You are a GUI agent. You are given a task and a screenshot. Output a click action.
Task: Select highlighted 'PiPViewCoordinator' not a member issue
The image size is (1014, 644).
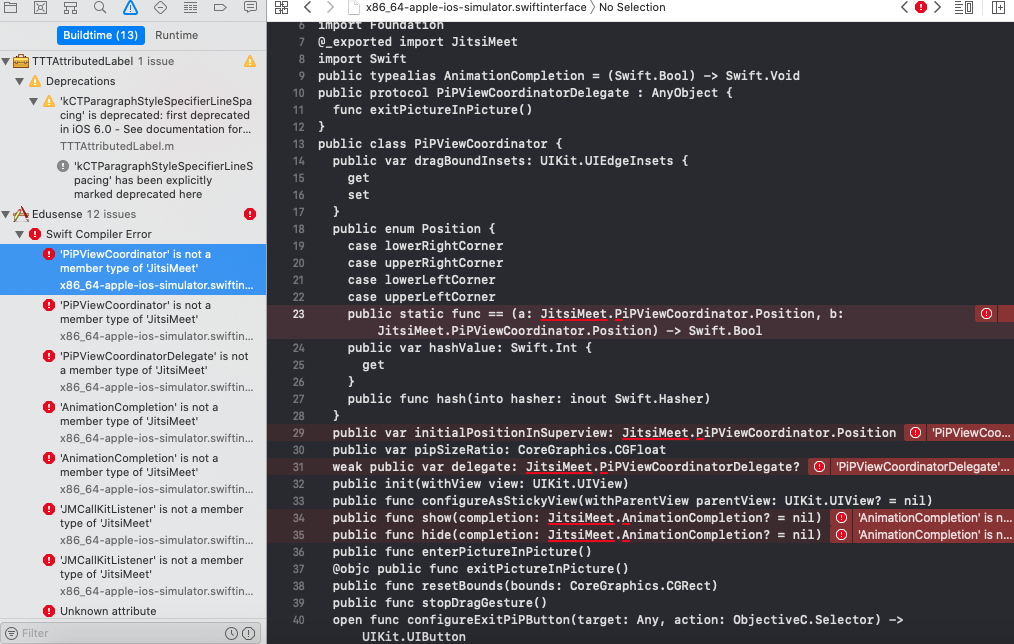coord(133,270)
